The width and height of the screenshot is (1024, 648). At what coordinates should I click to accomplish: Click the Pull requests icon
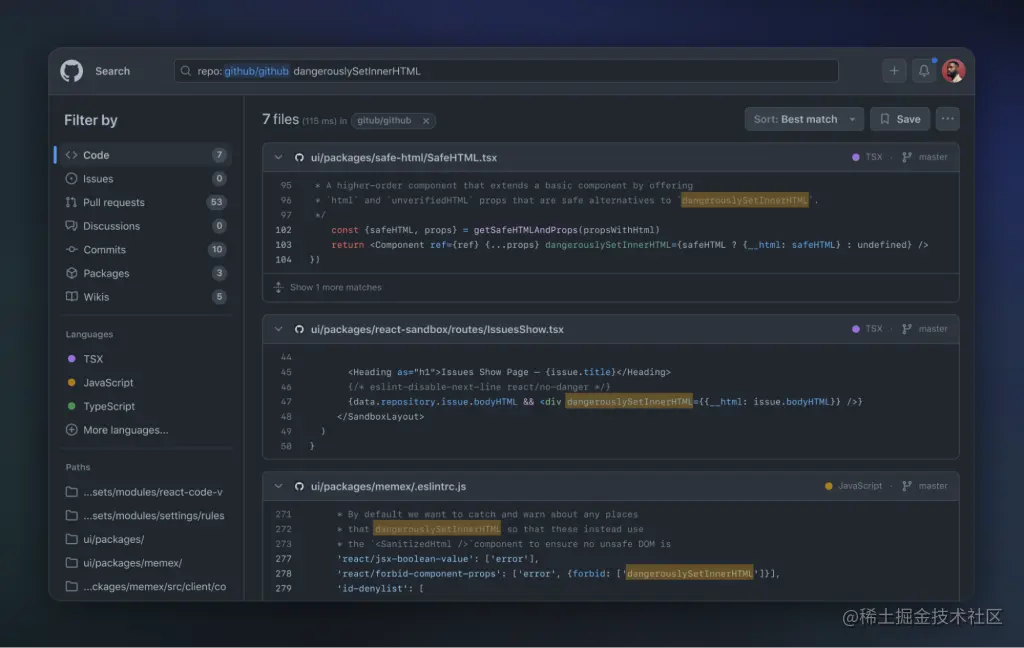(x=71, y=202)
